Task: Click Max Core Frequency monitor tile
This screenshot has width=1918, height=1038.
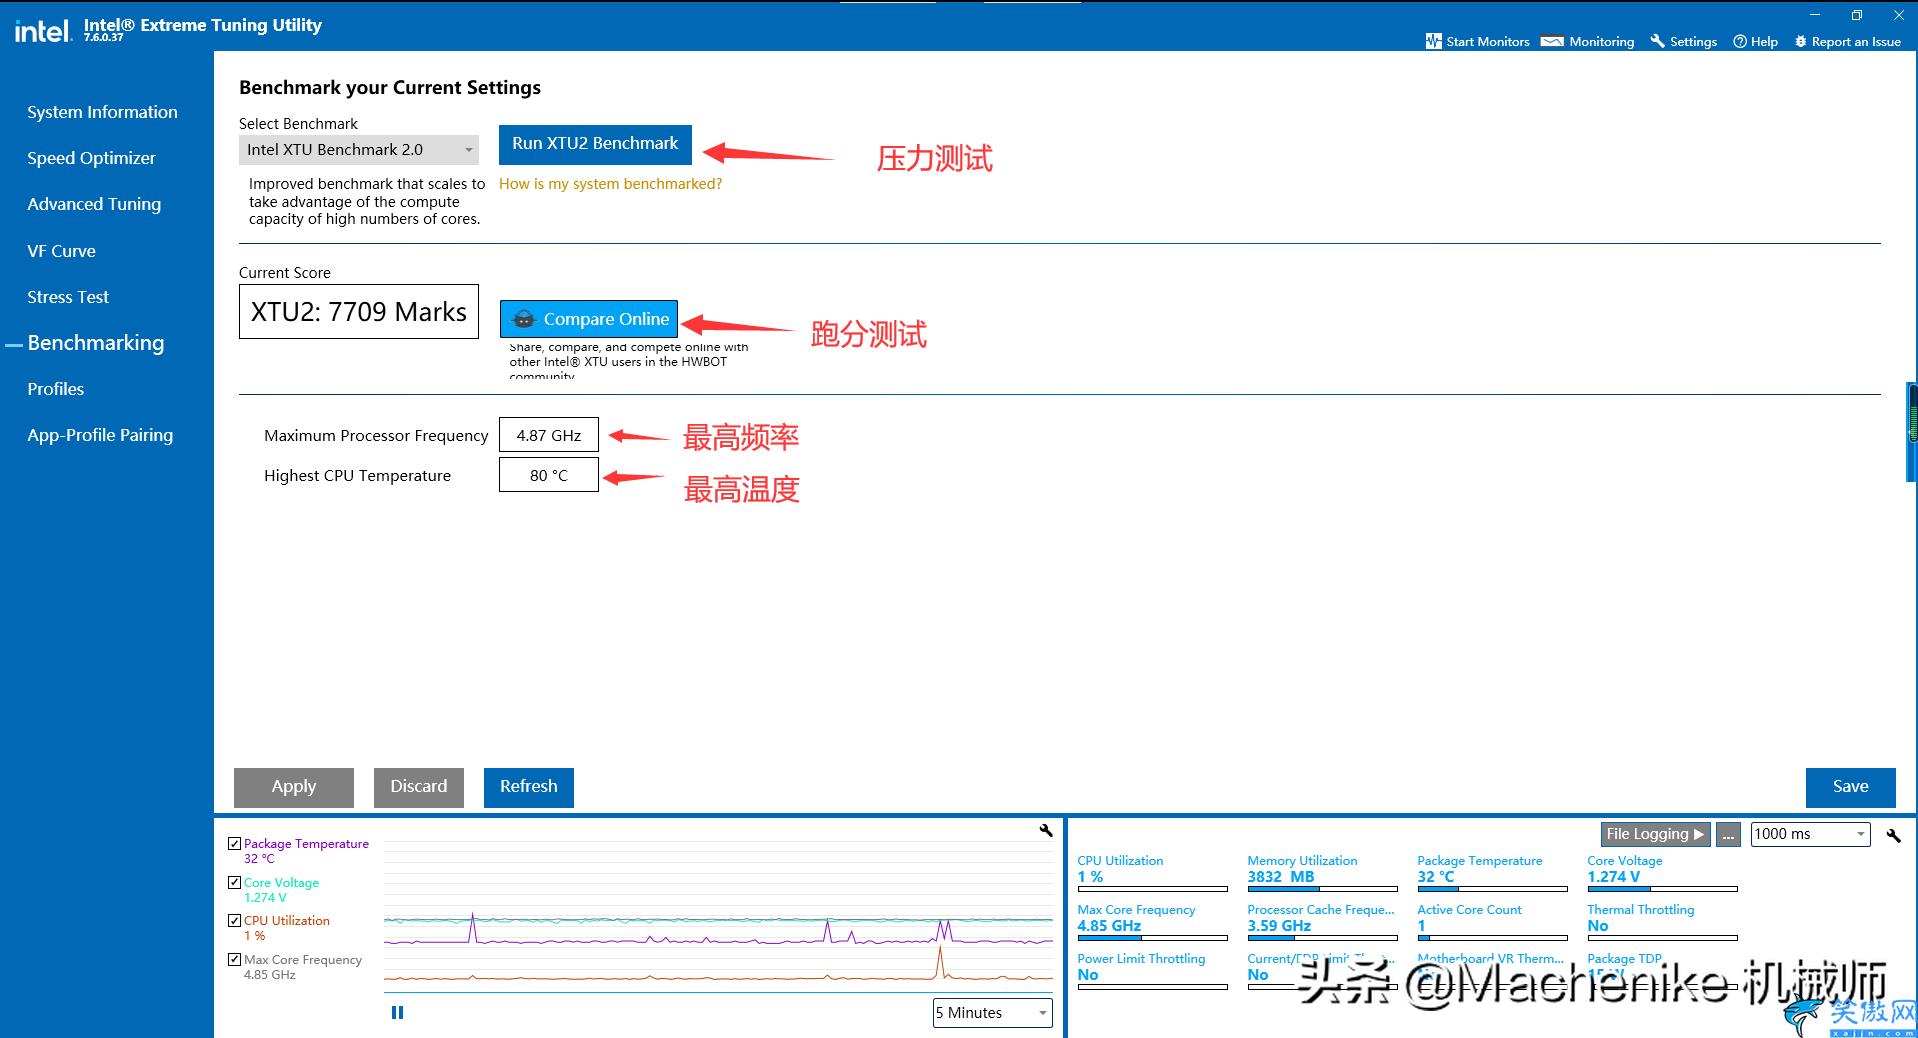Action: click(x=1152, y=924)
